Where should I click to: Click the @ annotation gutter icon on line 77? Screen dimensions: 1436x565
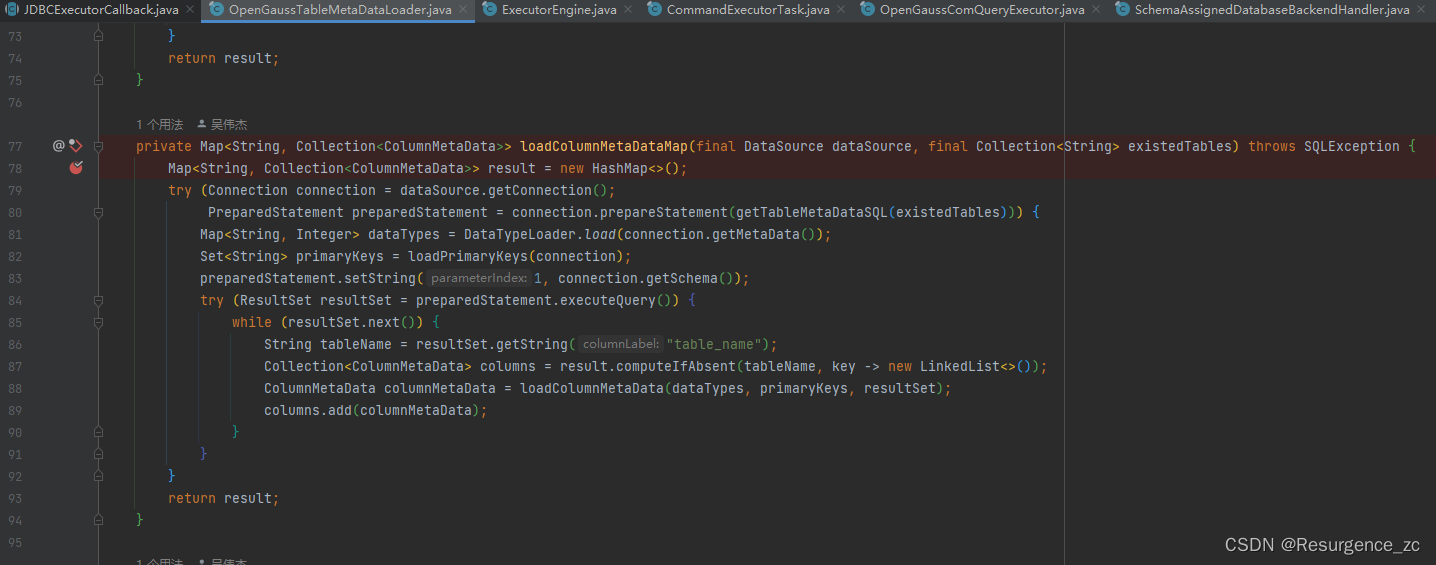pyautogui.click(x=58, y=146)
